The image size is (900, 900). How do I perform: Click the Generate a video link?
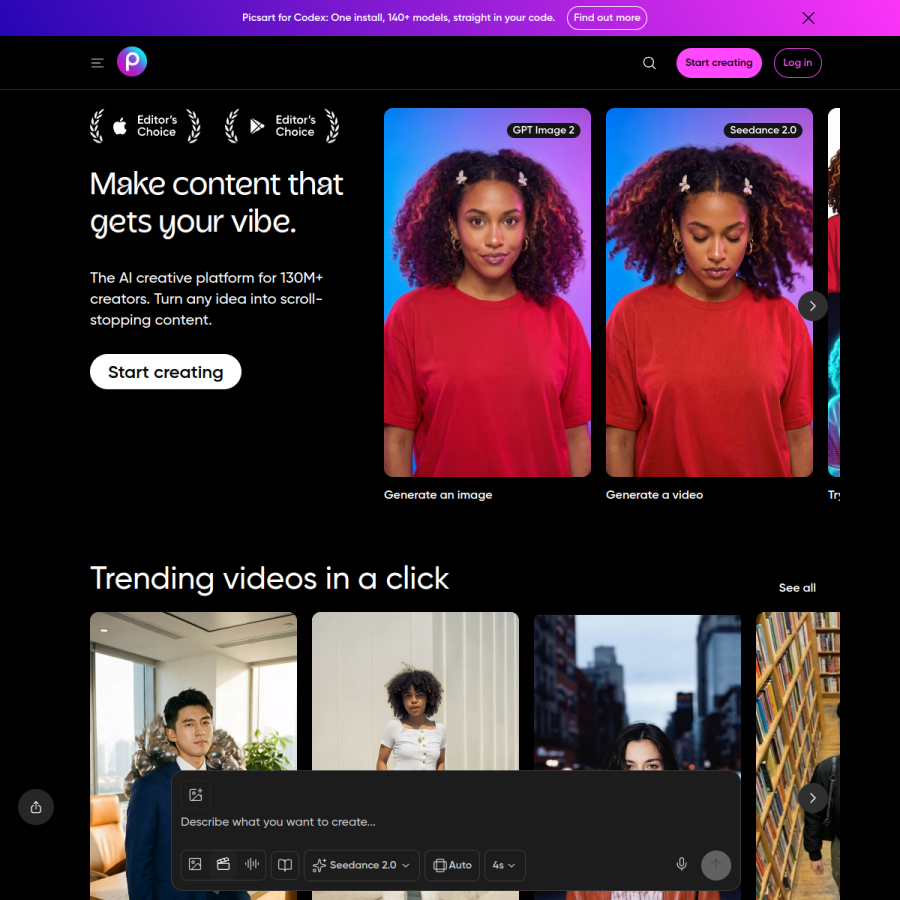[654, 495]
